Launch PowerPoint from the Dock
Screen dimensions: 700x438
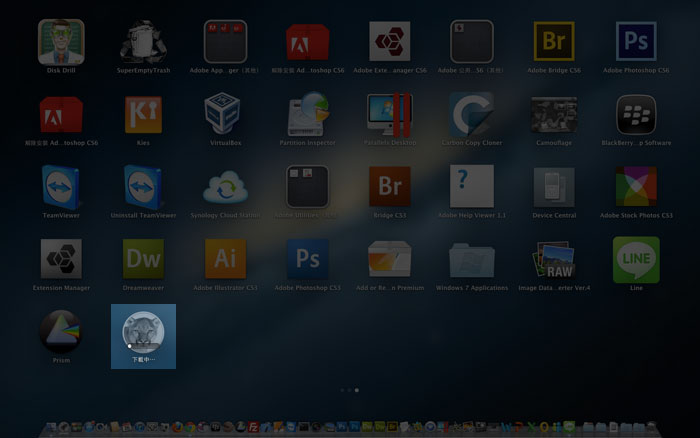pos(518,427)
